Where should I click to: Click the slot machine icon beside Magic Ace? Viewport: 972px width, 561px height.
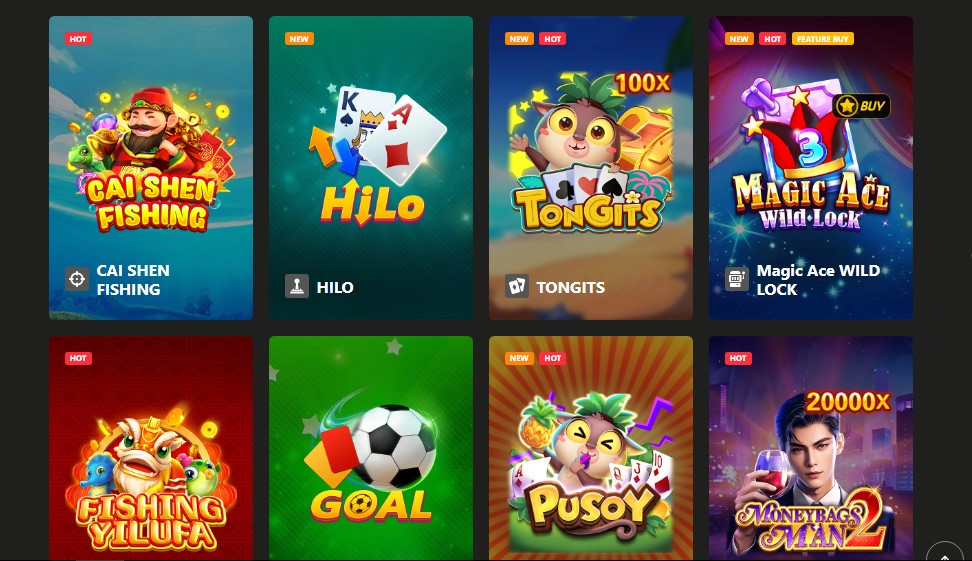(737, 279)
